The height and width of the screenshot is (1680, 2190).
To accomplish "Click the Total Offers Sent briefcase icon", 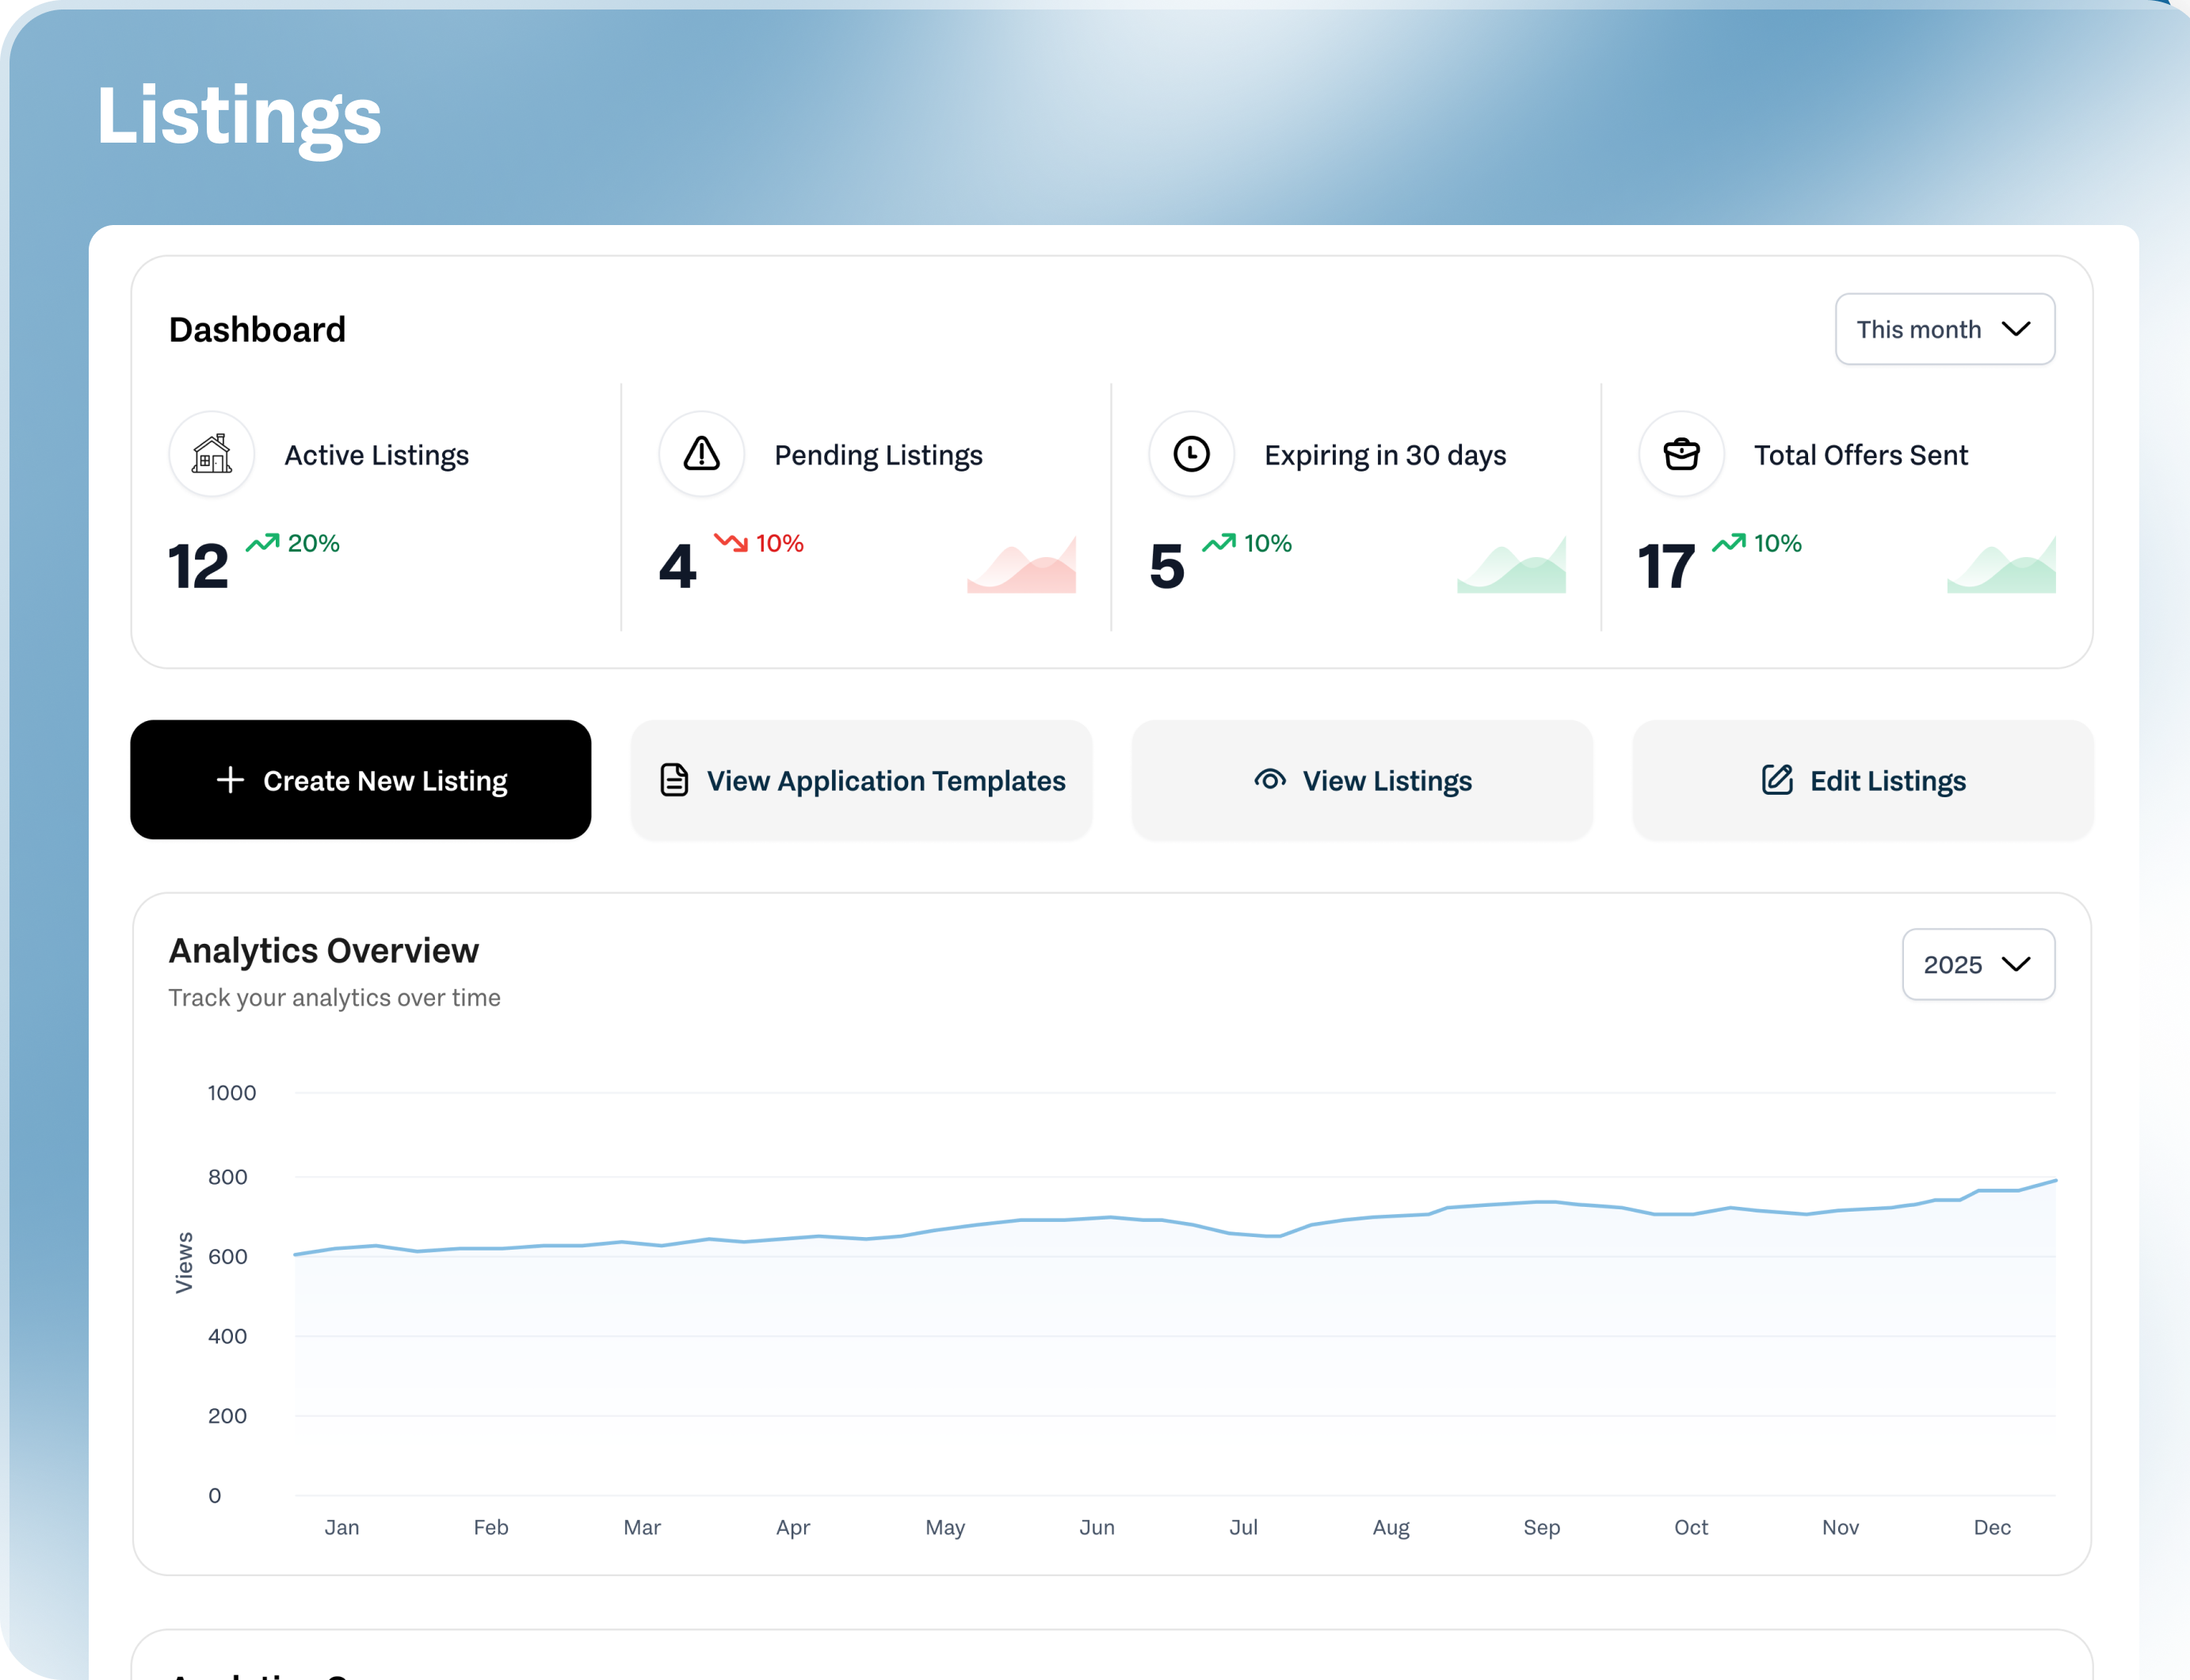I will click(x=1681, y=454).
